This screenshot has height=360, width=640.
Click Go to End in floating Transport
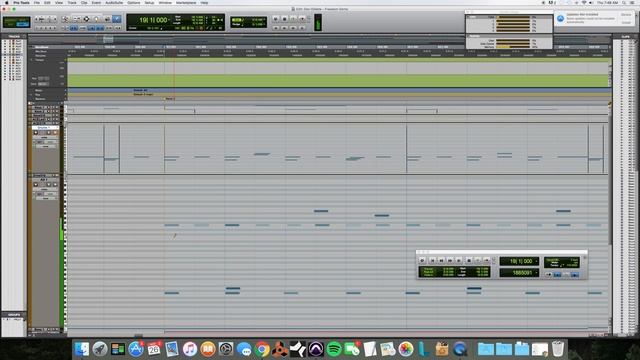[x=459, y=260]
